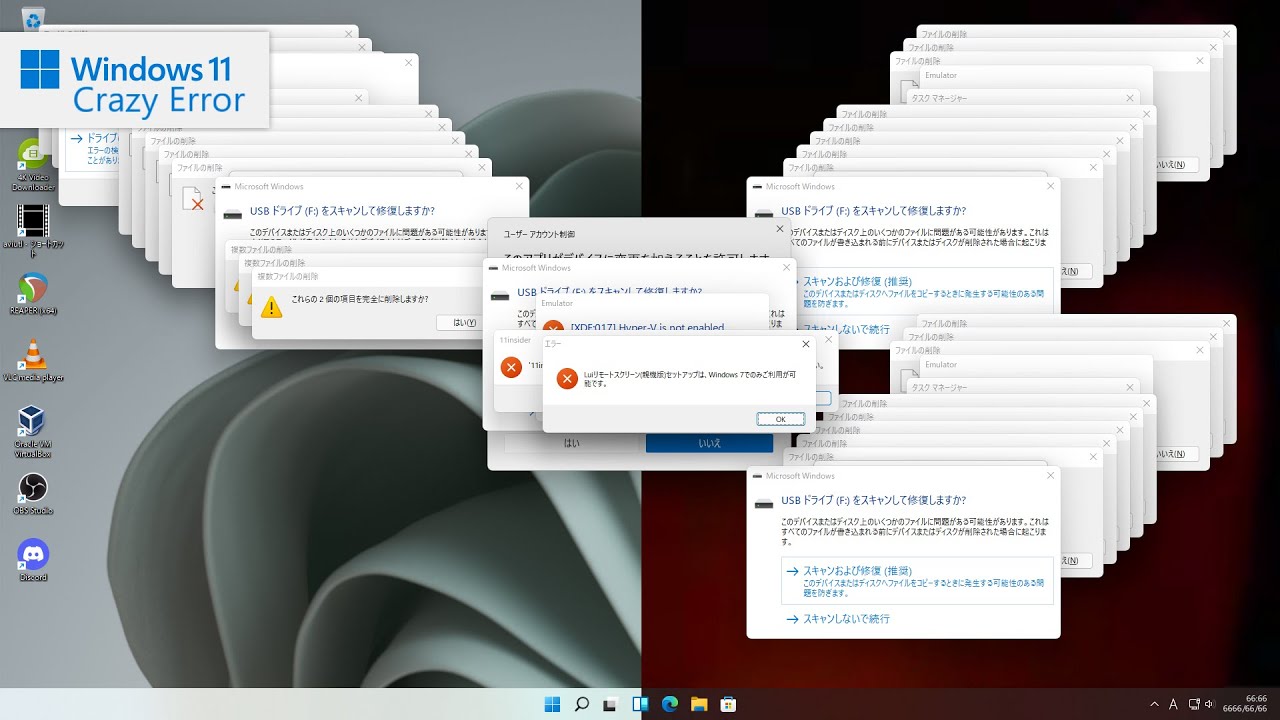
Task: Launch 4K Video Downloader from desktop
Action: tap(32, 166)
